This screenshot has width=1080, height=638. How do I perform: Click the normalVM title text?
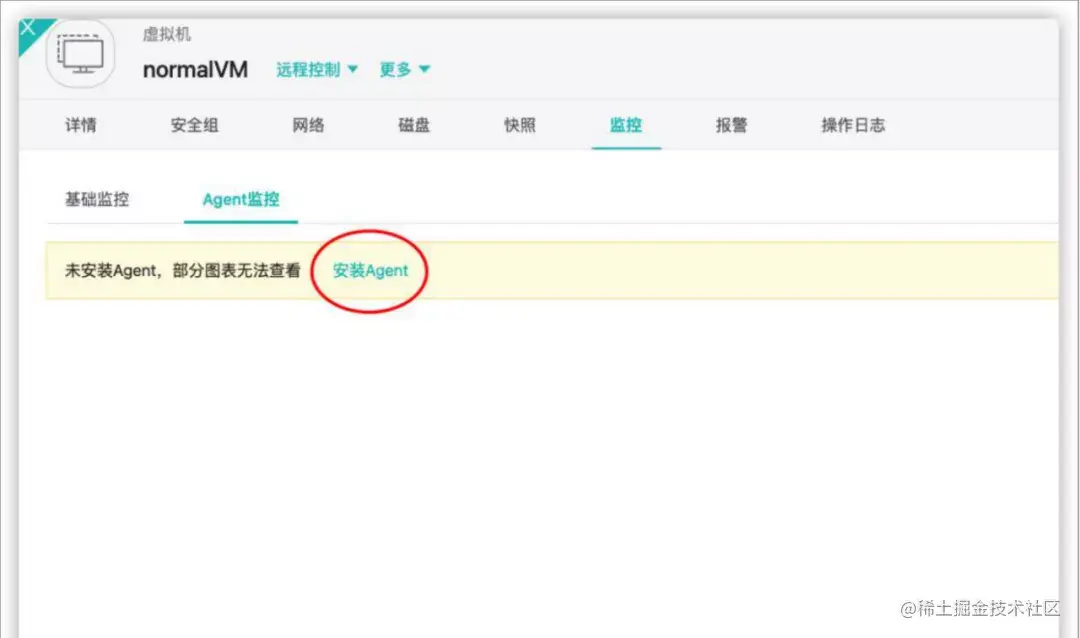point(195,70)
